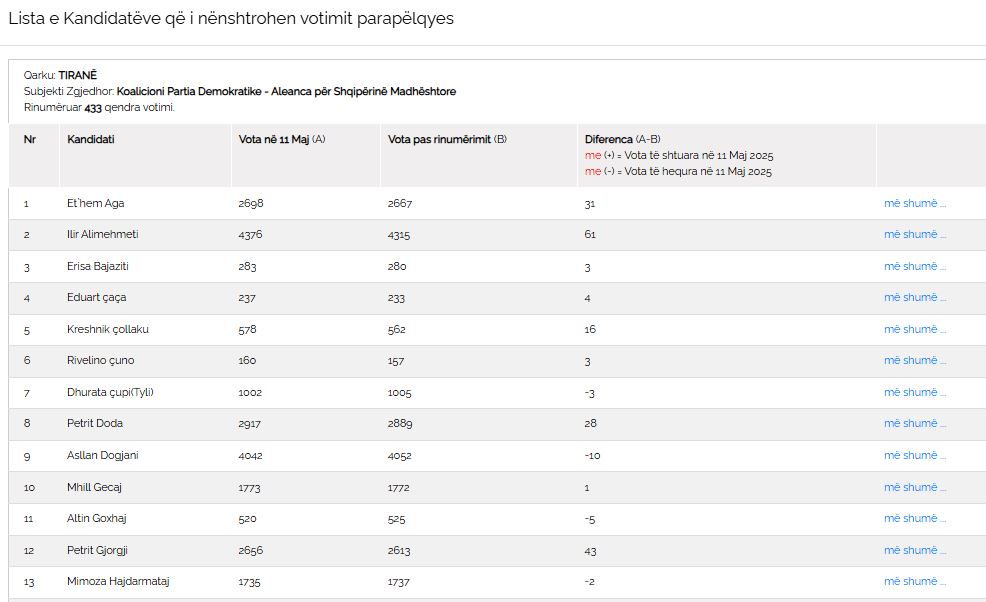Click 'më shumë' for Mimoza Hajdarmataj

click(914, 581)
